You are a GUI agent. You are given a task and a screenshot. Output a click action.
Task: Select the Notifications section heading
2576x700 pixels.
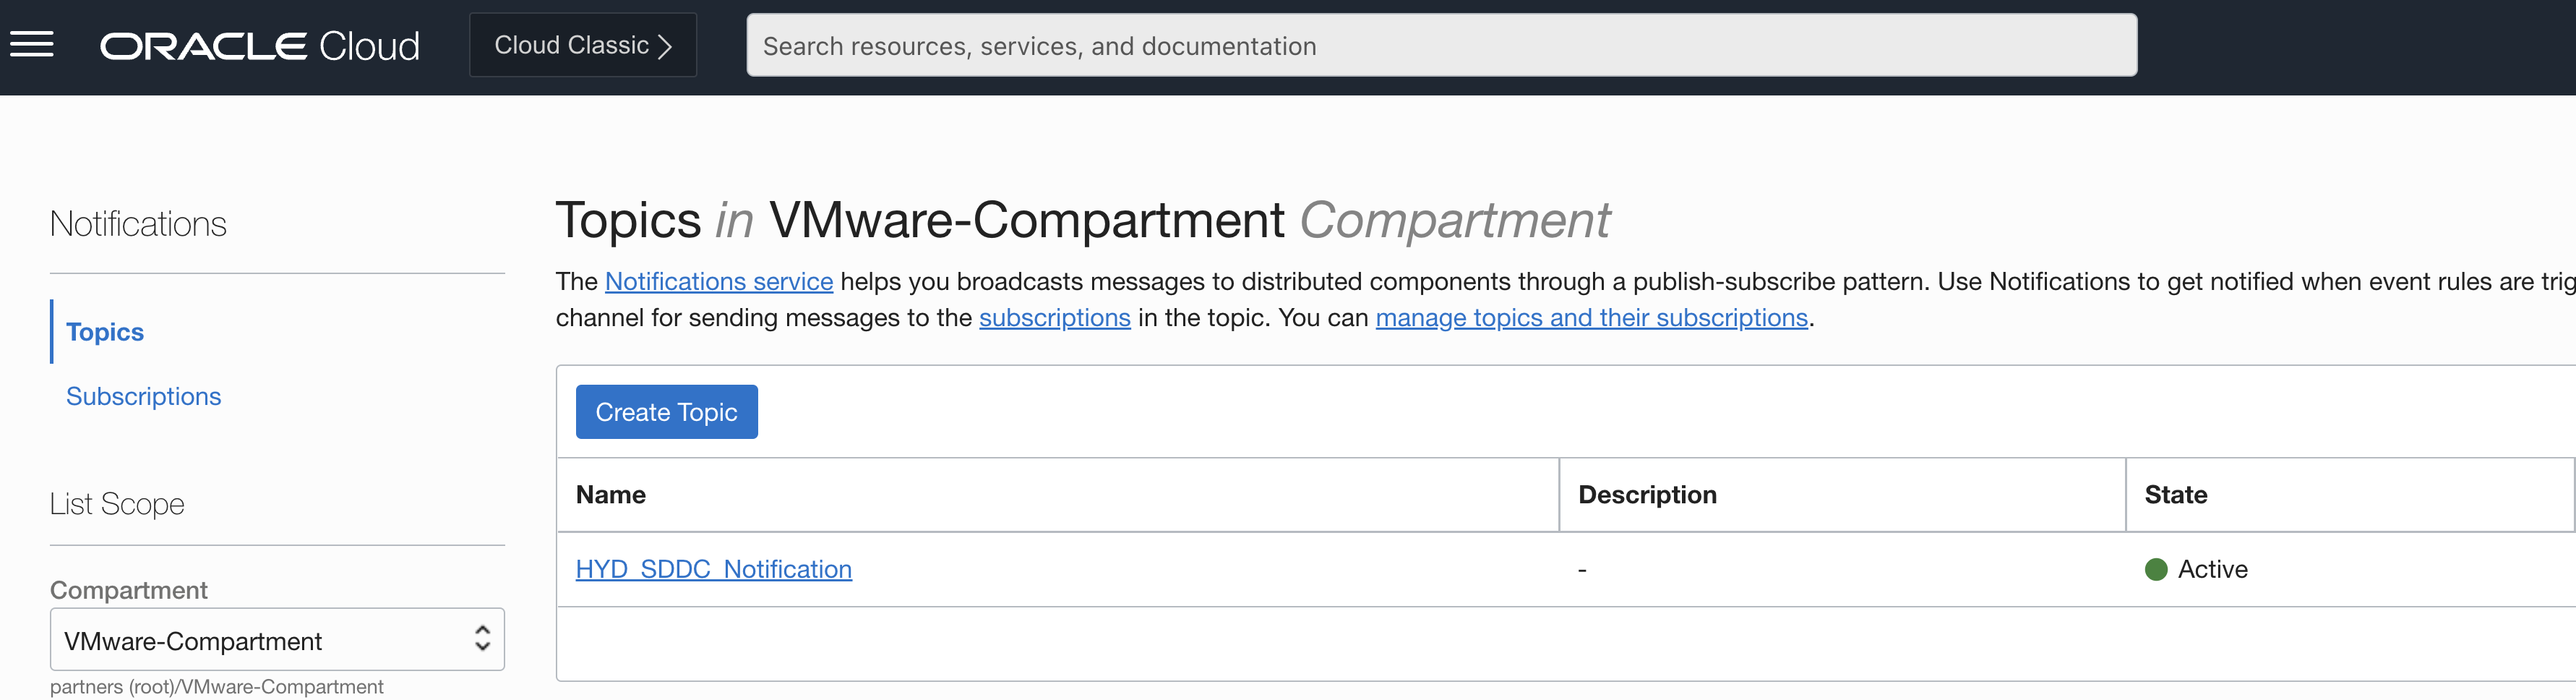pyautogui.click(x=137, y=223)
